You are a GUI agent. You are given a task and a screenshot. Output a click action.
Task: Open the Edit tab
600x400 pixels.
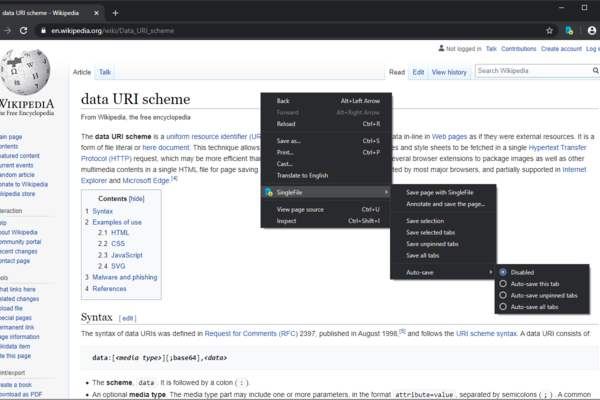tap(418, 72)
